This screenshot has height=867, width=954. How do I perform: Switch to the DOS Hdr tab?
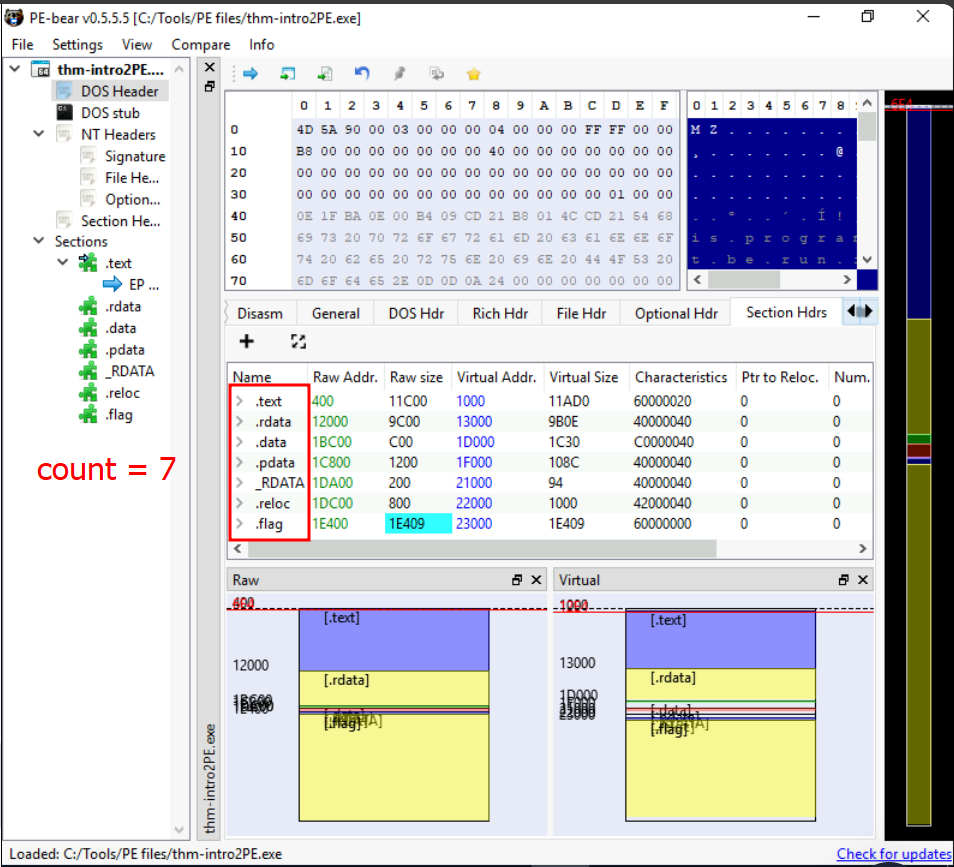click(x=416, y=314)
